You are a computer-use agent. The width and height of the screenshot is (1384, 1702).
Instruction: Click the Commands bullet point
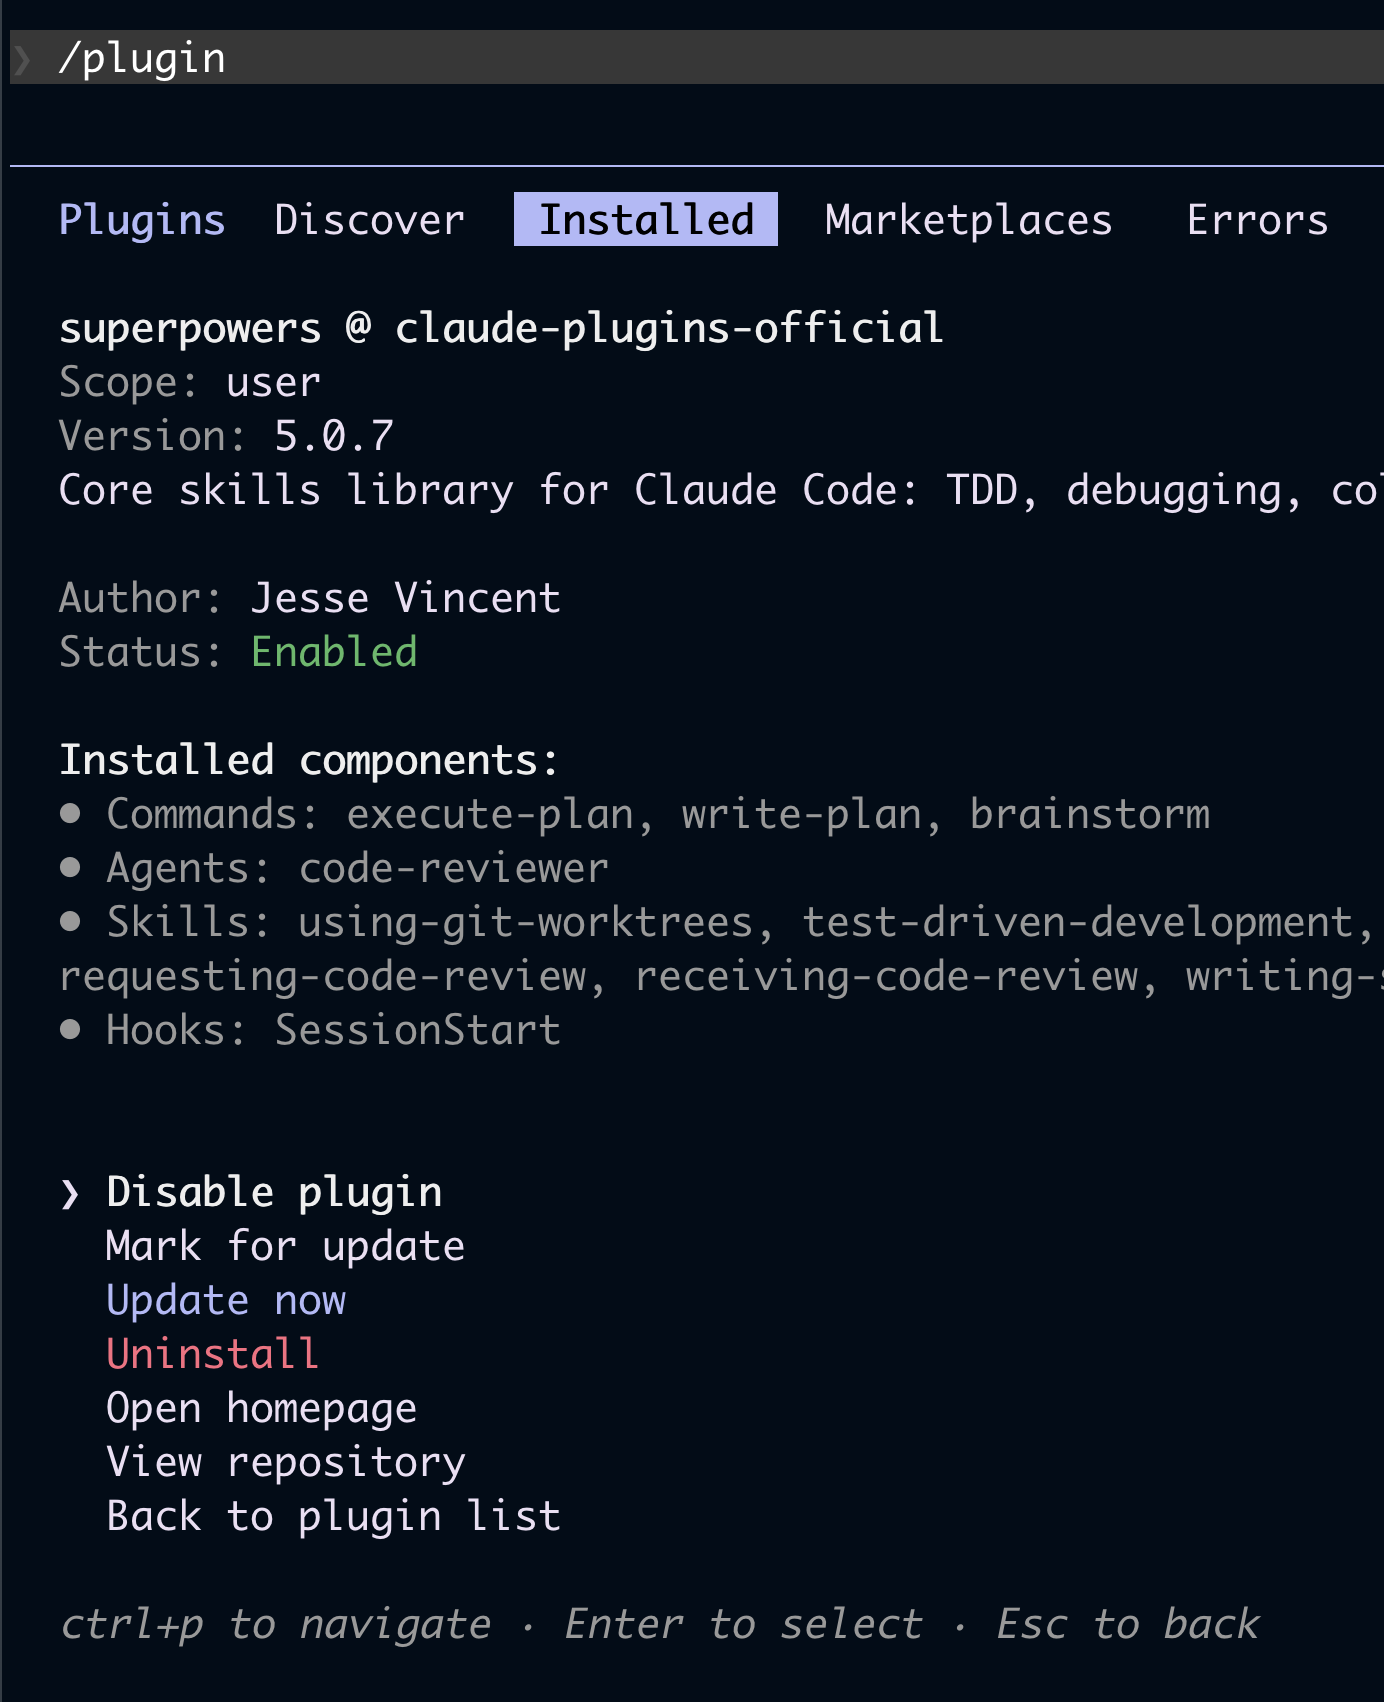[70, 813]
